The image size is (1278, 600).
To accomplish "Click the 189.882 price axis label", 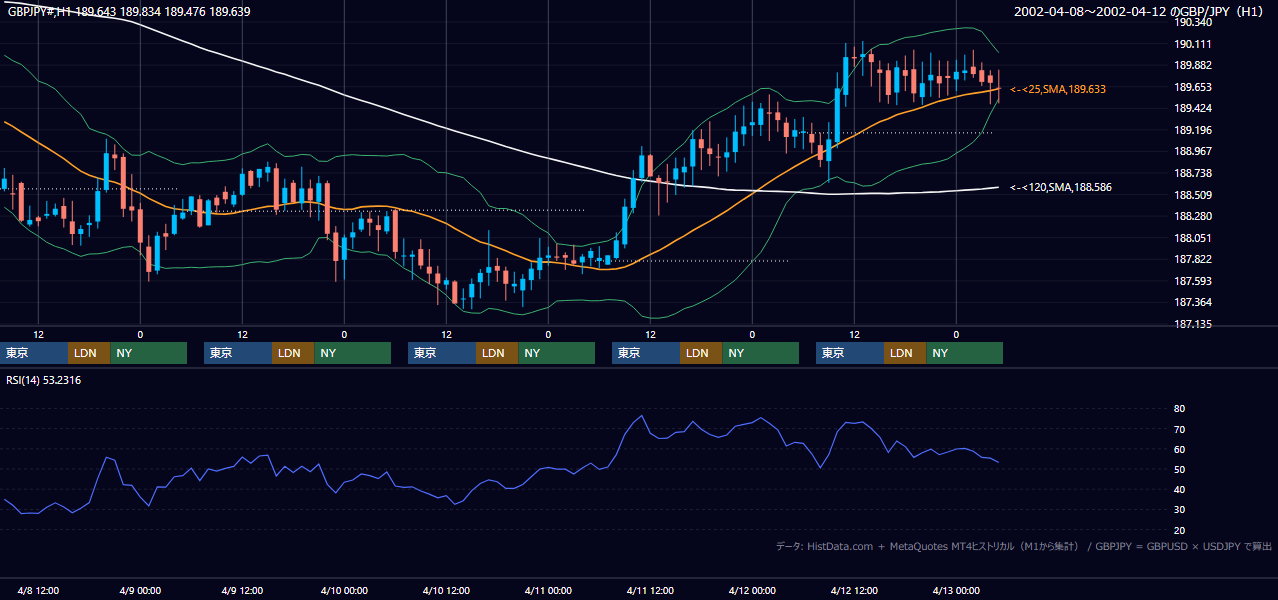I will [x=1195, y=65].
